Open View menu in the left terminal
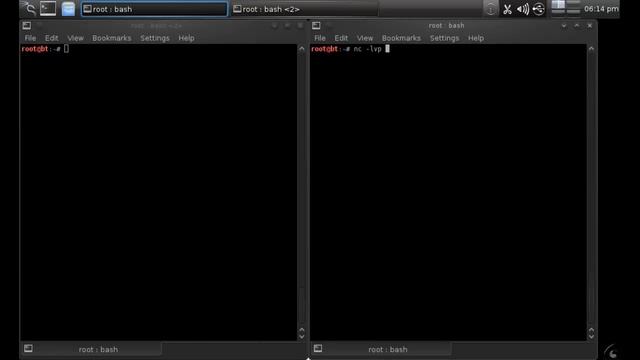 click(x=75, y=38)
